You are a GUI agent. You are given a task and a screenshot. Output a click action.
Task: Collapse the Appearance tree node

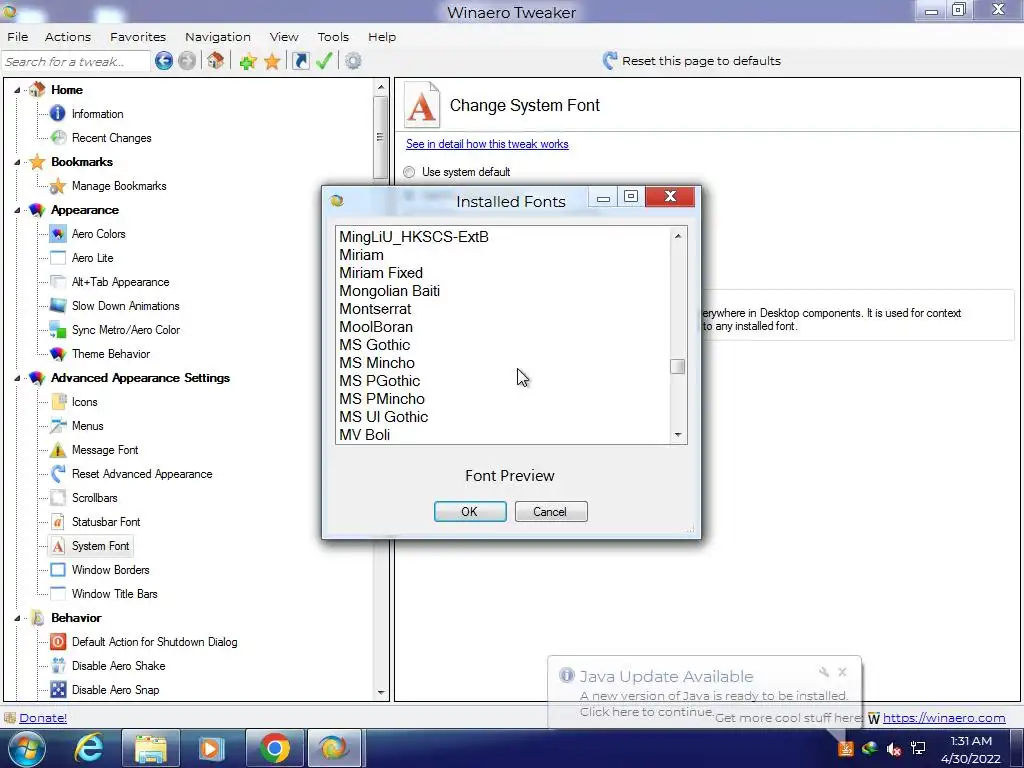17,210
